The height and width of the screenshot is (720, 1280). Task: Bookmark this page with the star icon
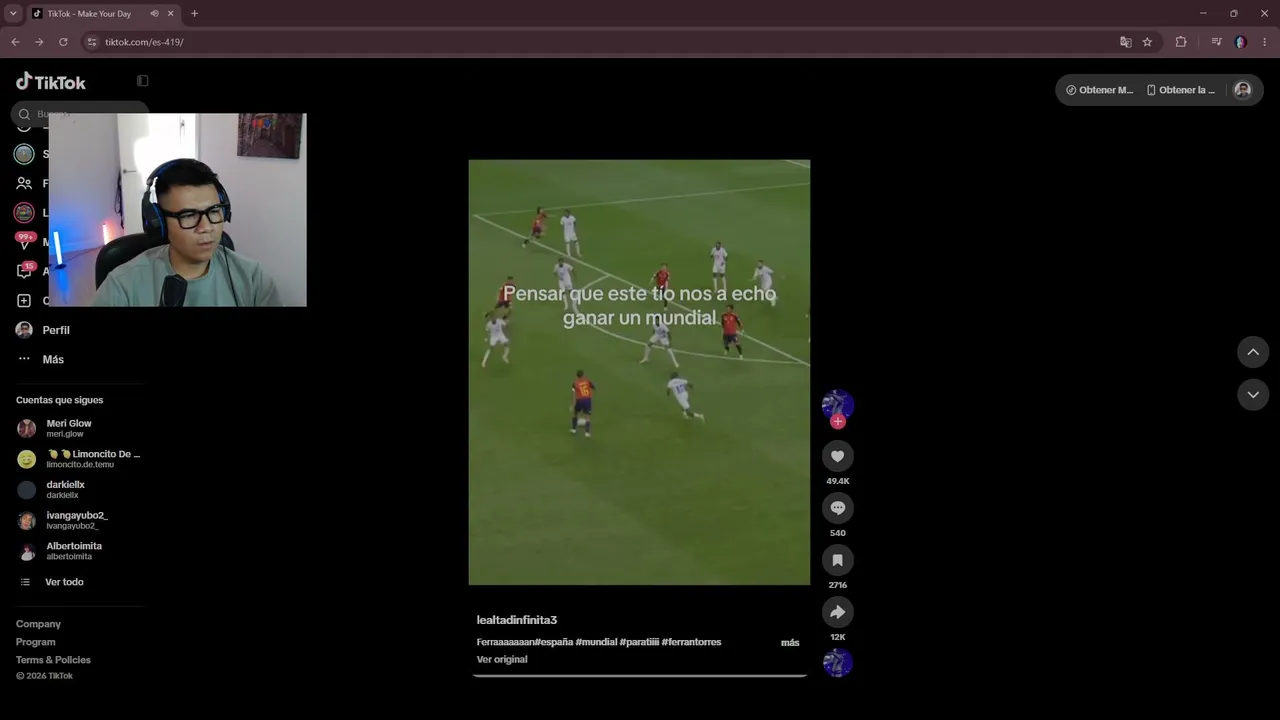(x=1147, y=42)
